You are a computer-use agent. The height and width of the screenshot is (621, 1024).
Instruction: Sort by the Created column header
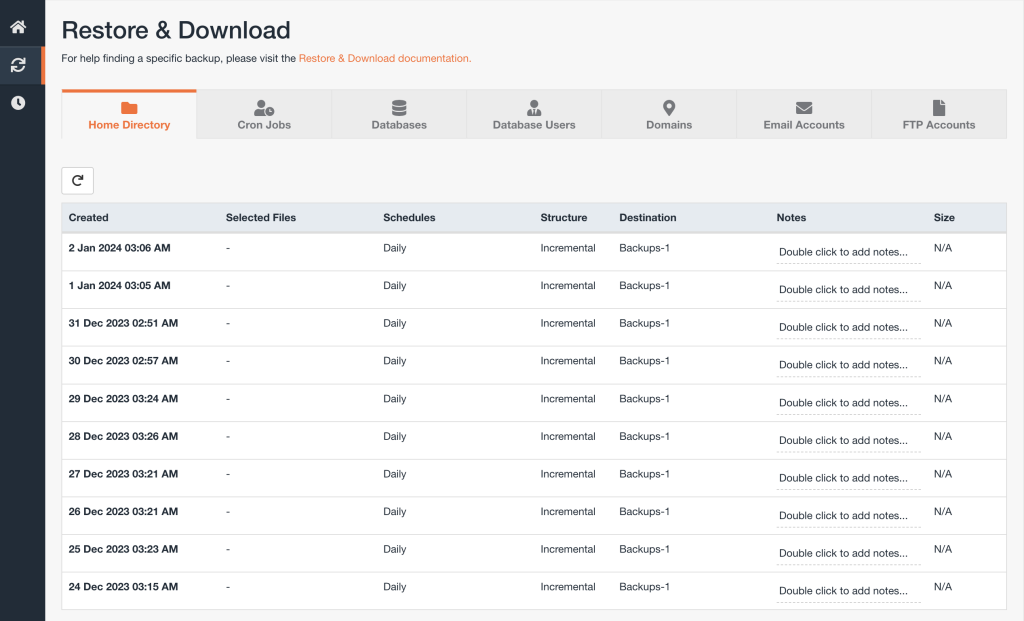[x=89, y=218]
